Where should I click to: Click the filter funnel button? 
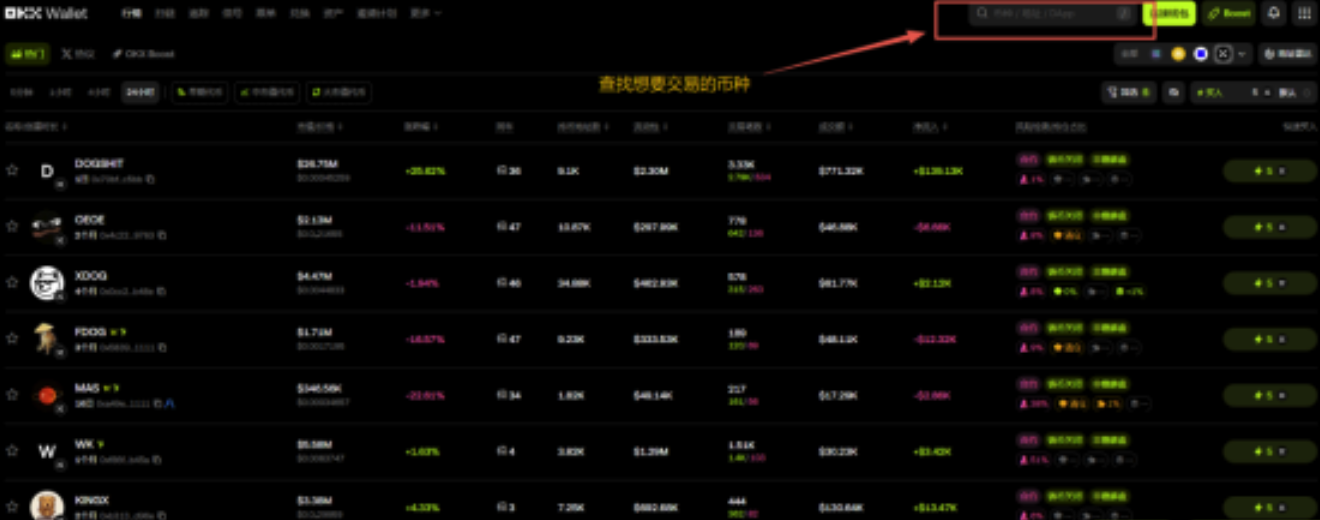(1128, 92)
